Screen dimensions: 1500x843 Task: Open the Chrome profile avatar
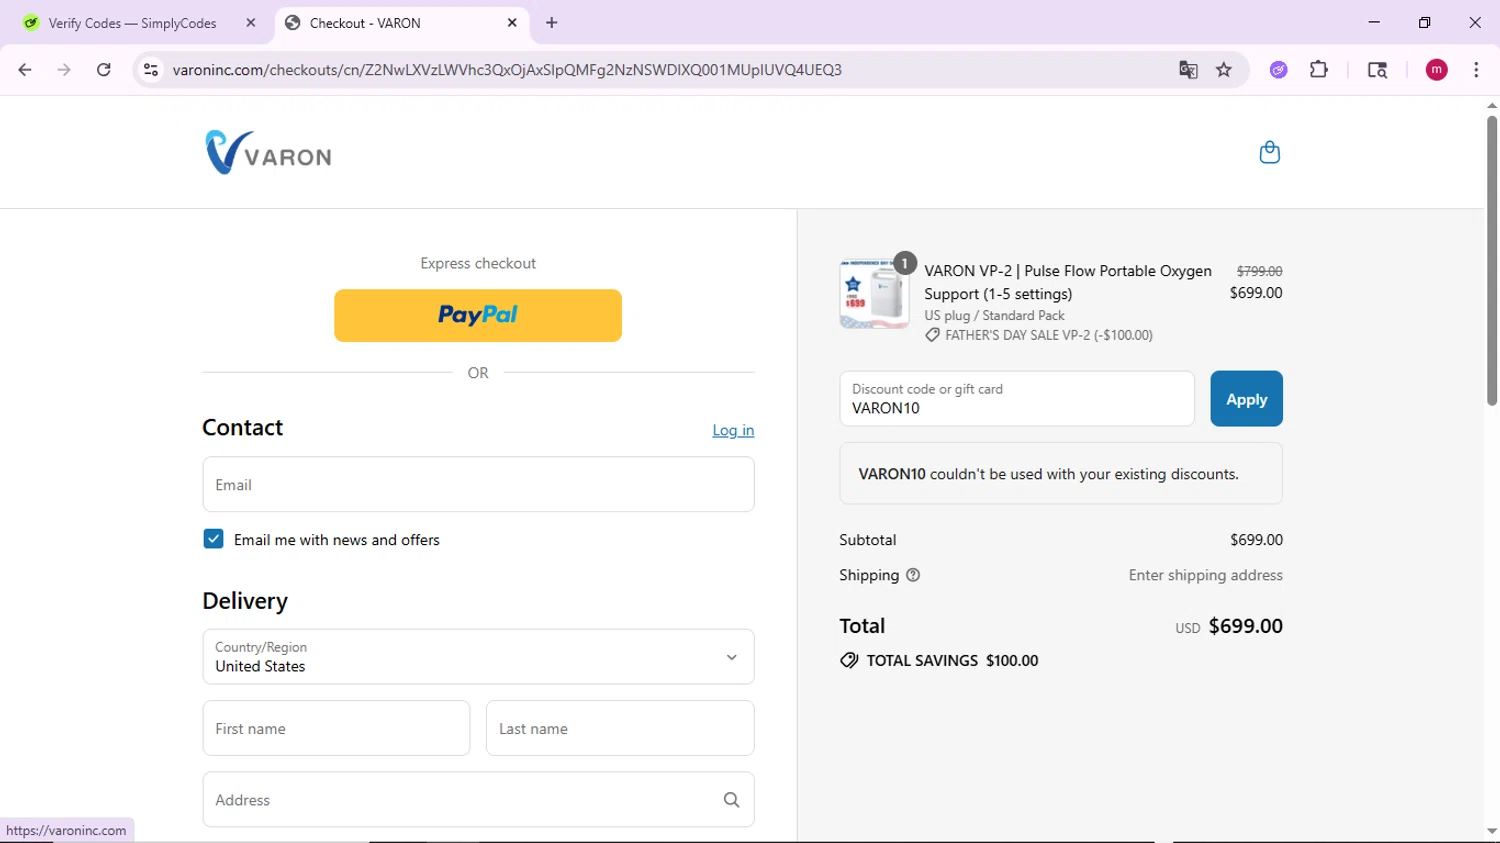(1437, 70)
